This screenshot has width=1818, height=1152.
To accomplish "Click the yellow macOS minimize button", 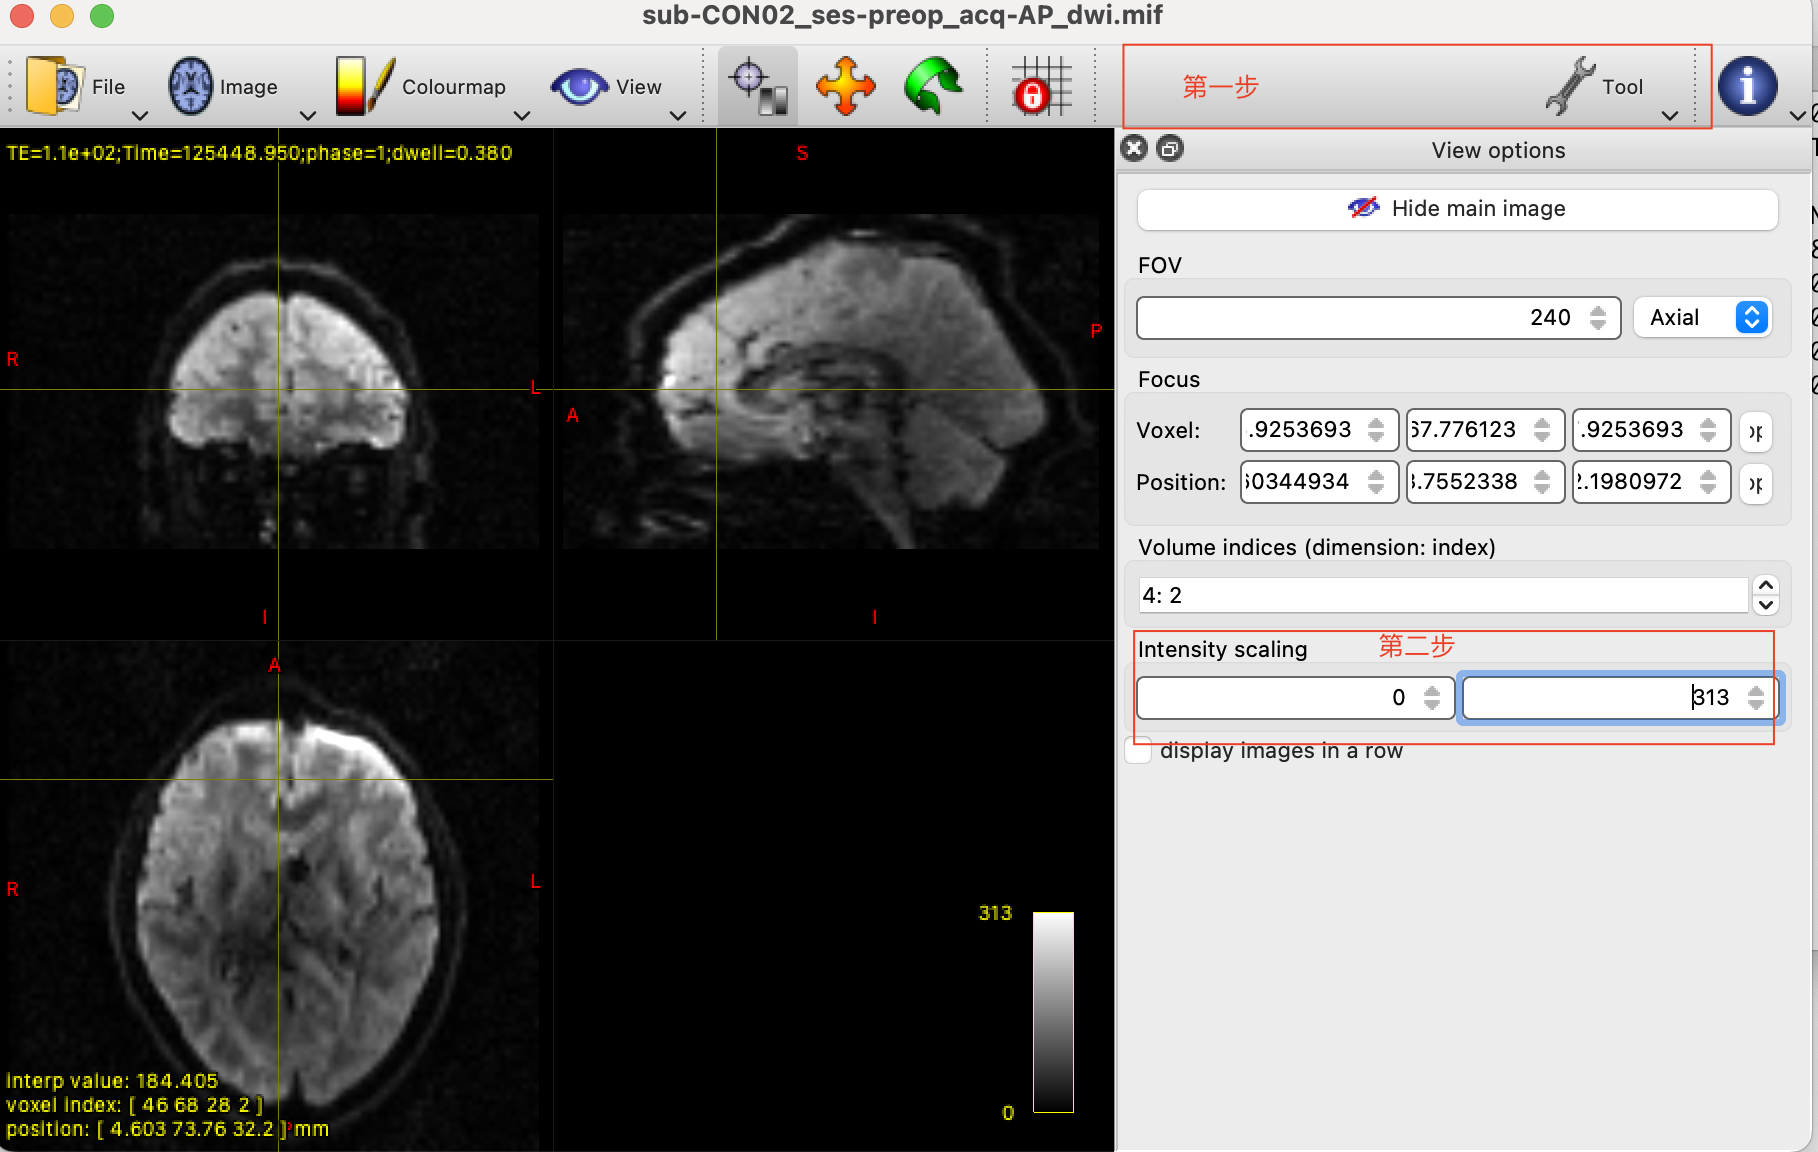I will [62, 15].
